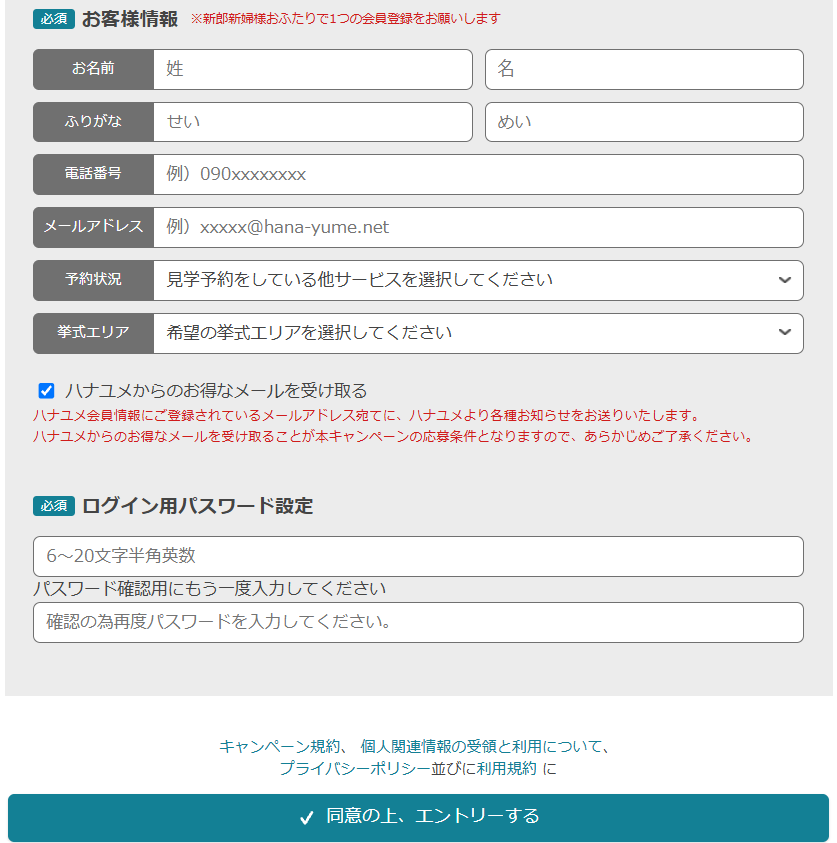Open the 利用規約 link
The image size is (837, 843).
point(506,768)
